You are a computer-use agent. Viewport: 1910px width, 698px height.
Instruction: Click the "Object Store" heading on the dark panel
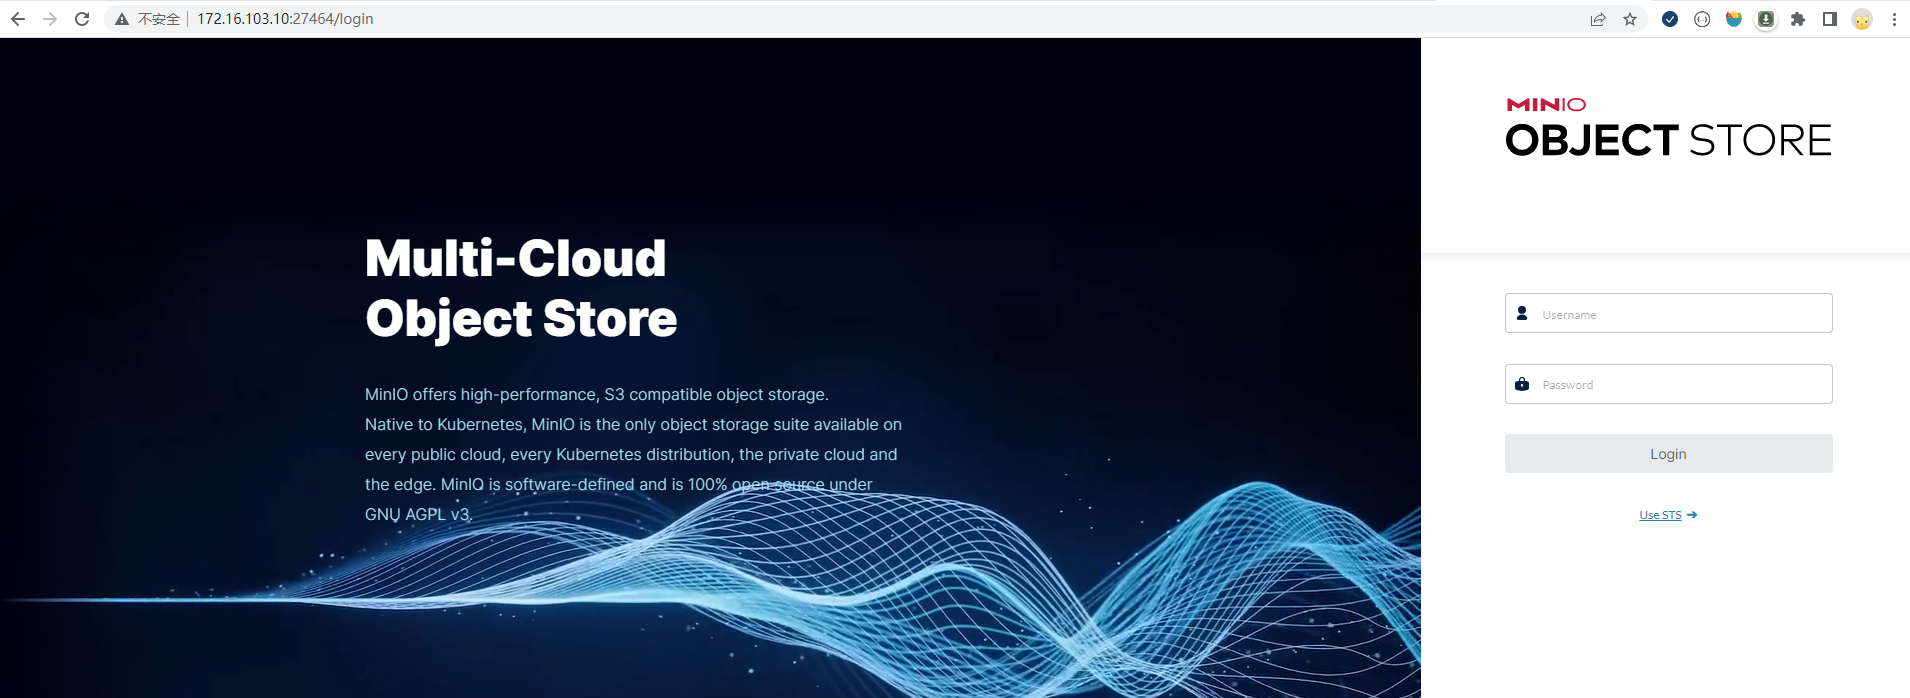point(521,318)
